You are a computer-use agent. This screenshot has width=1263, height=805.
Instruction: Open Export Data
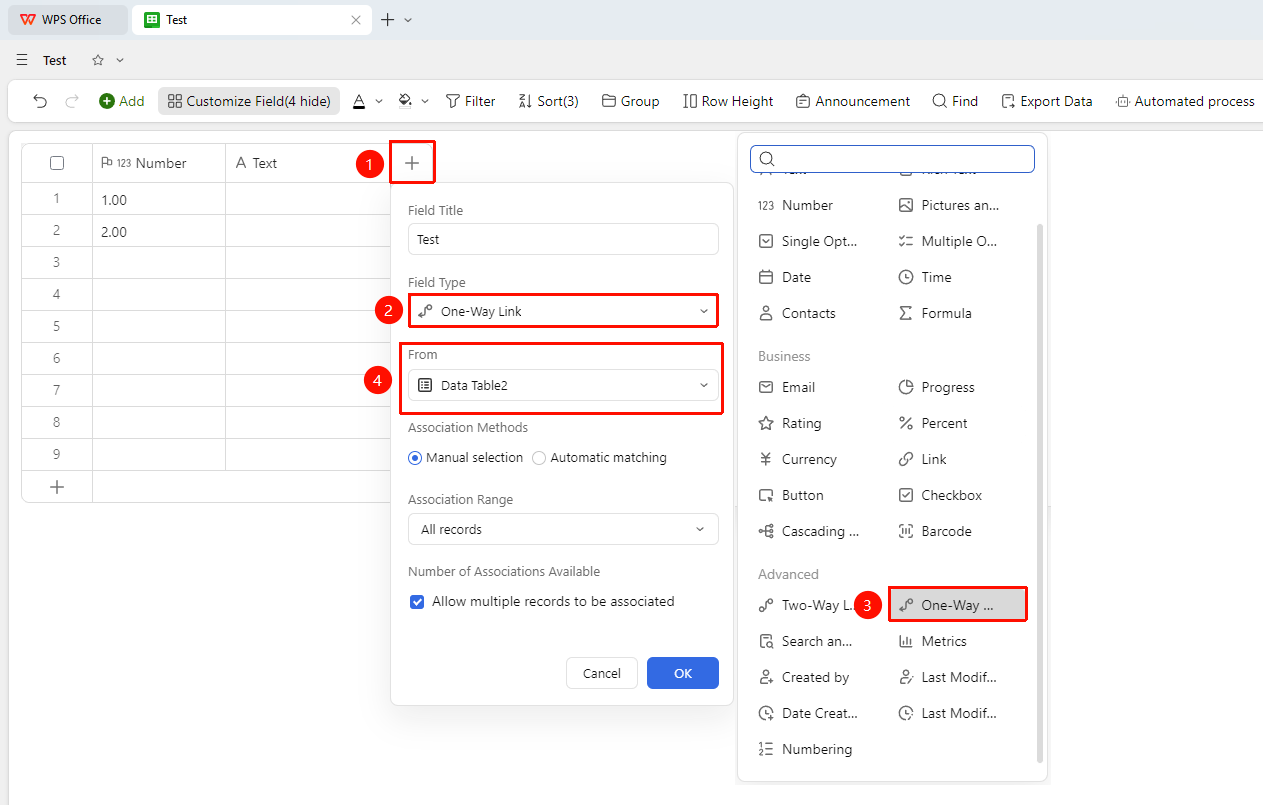[1046, 101]
